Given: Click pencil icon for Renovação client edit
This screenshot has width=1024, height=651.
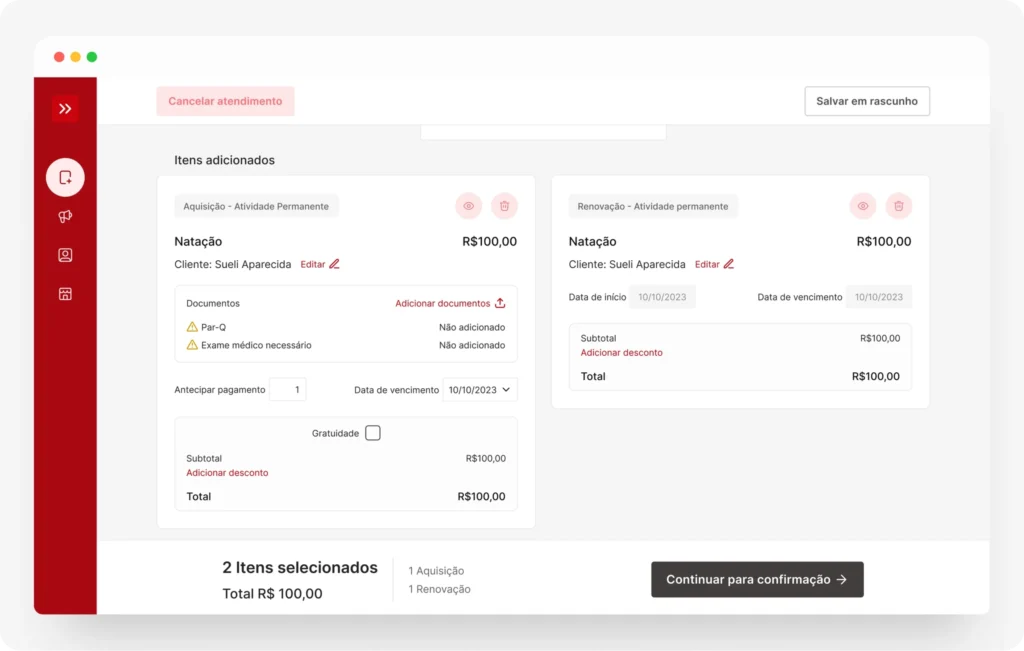Looking at the screenshot, I should [x=728, y=264].
